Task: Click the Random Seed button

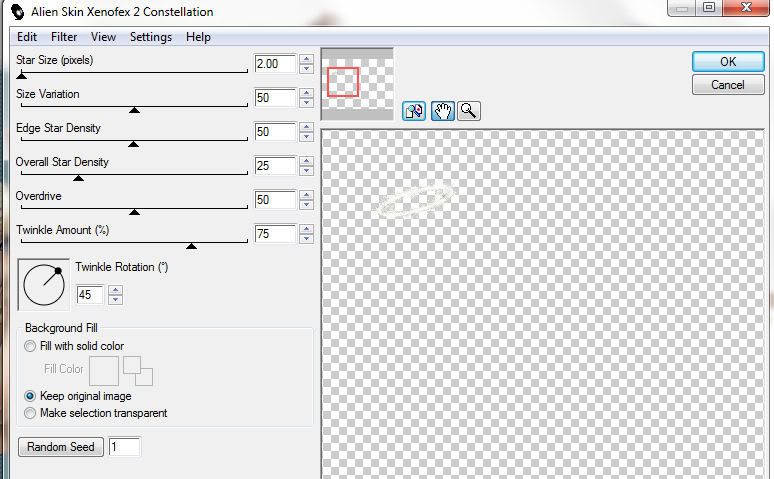Action: 61,447
